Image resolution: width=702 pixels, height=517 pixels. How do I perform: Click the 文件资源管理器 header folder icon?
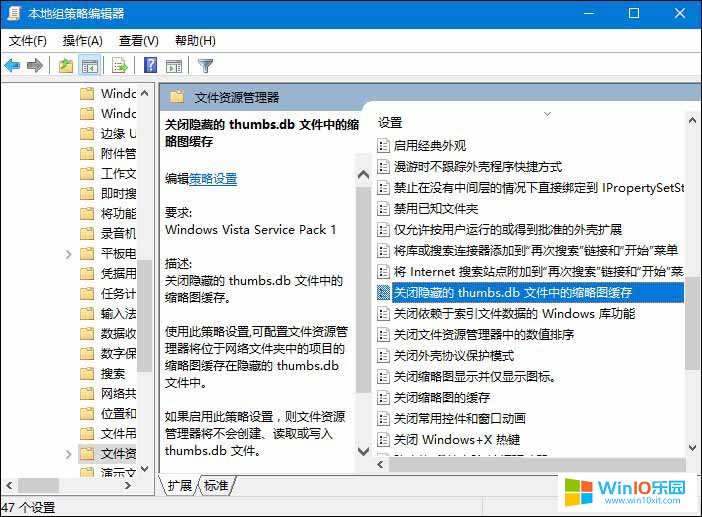coord(177,97)
